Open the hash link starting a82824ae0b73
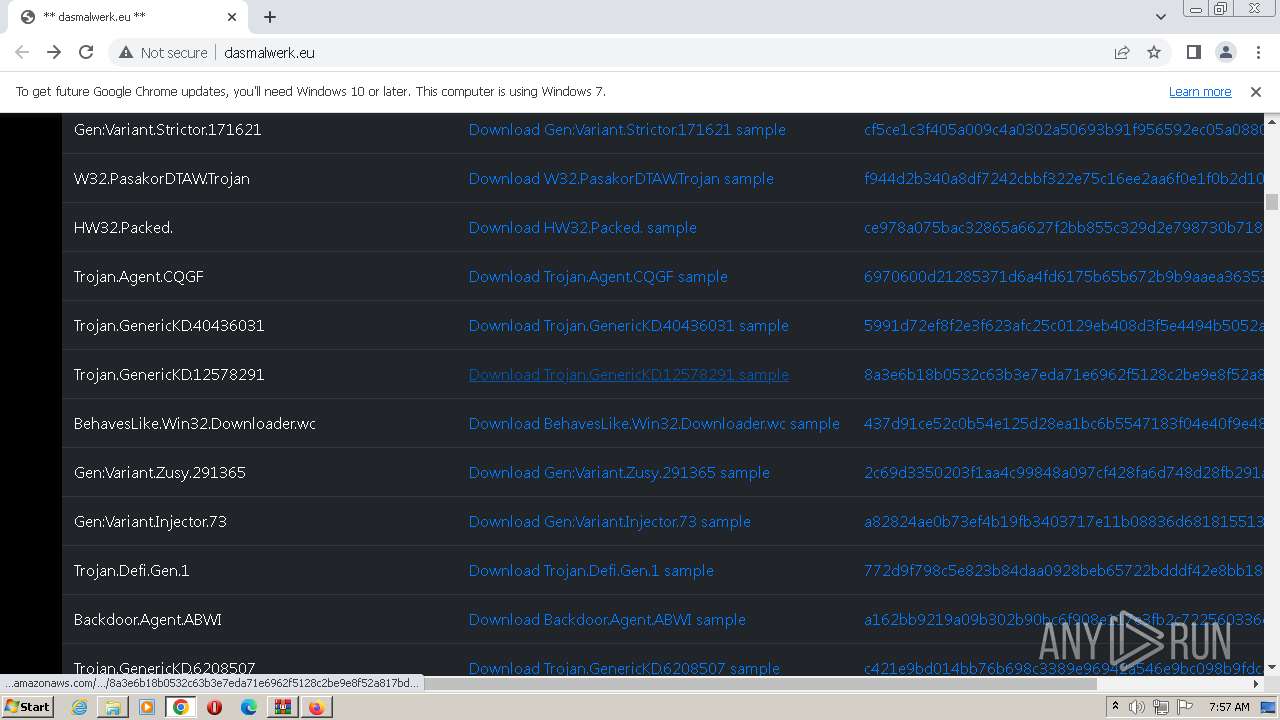 (x=1064, y=522)
